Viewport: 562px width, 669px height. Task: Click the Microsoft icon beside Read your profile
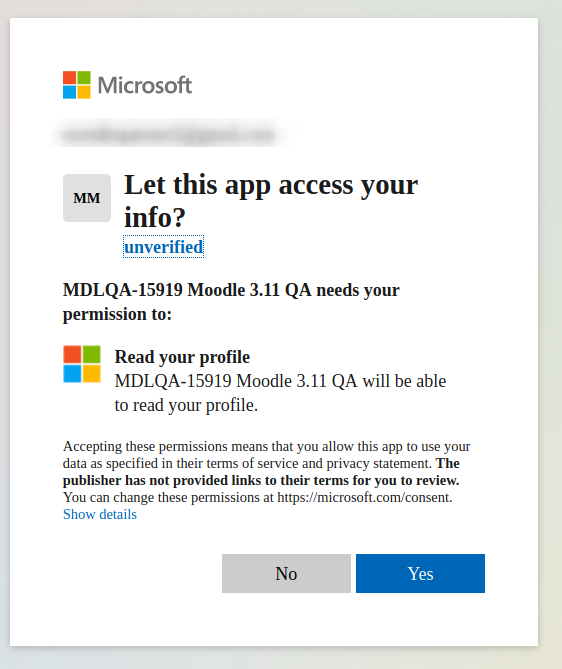[82, 364]
